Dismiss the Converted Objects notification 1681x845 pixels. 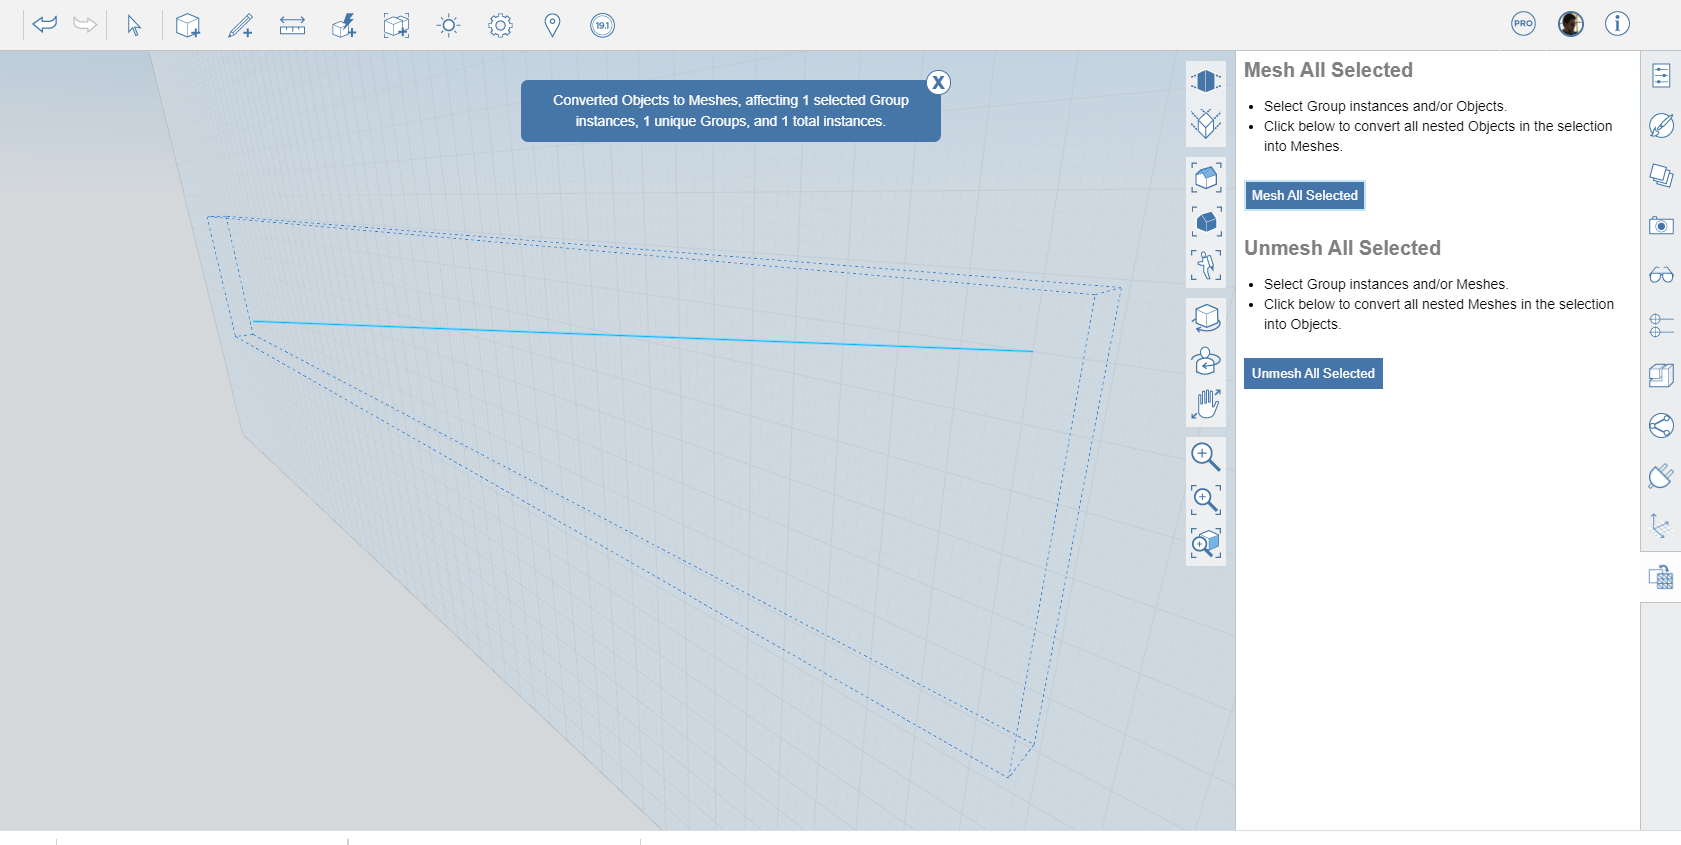pyautogui.click(x=938, y=83)
